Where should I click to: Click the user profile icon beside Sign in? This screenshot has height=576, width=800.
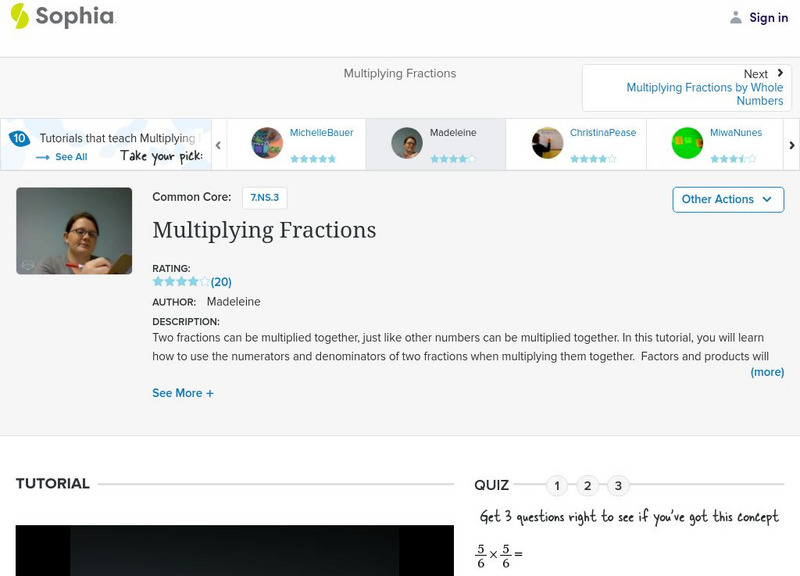[x=736, y=17]
